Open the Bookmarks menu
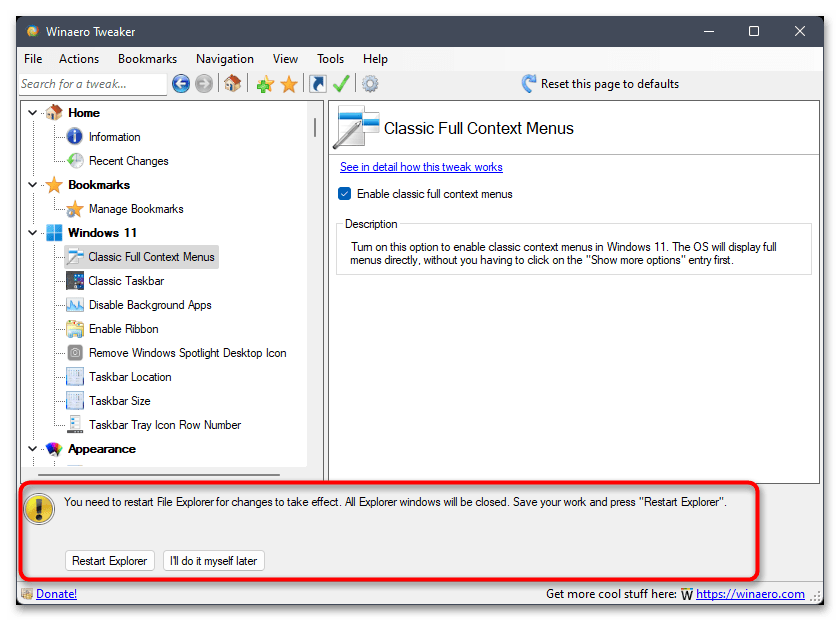840x621 pixels. click(147, 59)
